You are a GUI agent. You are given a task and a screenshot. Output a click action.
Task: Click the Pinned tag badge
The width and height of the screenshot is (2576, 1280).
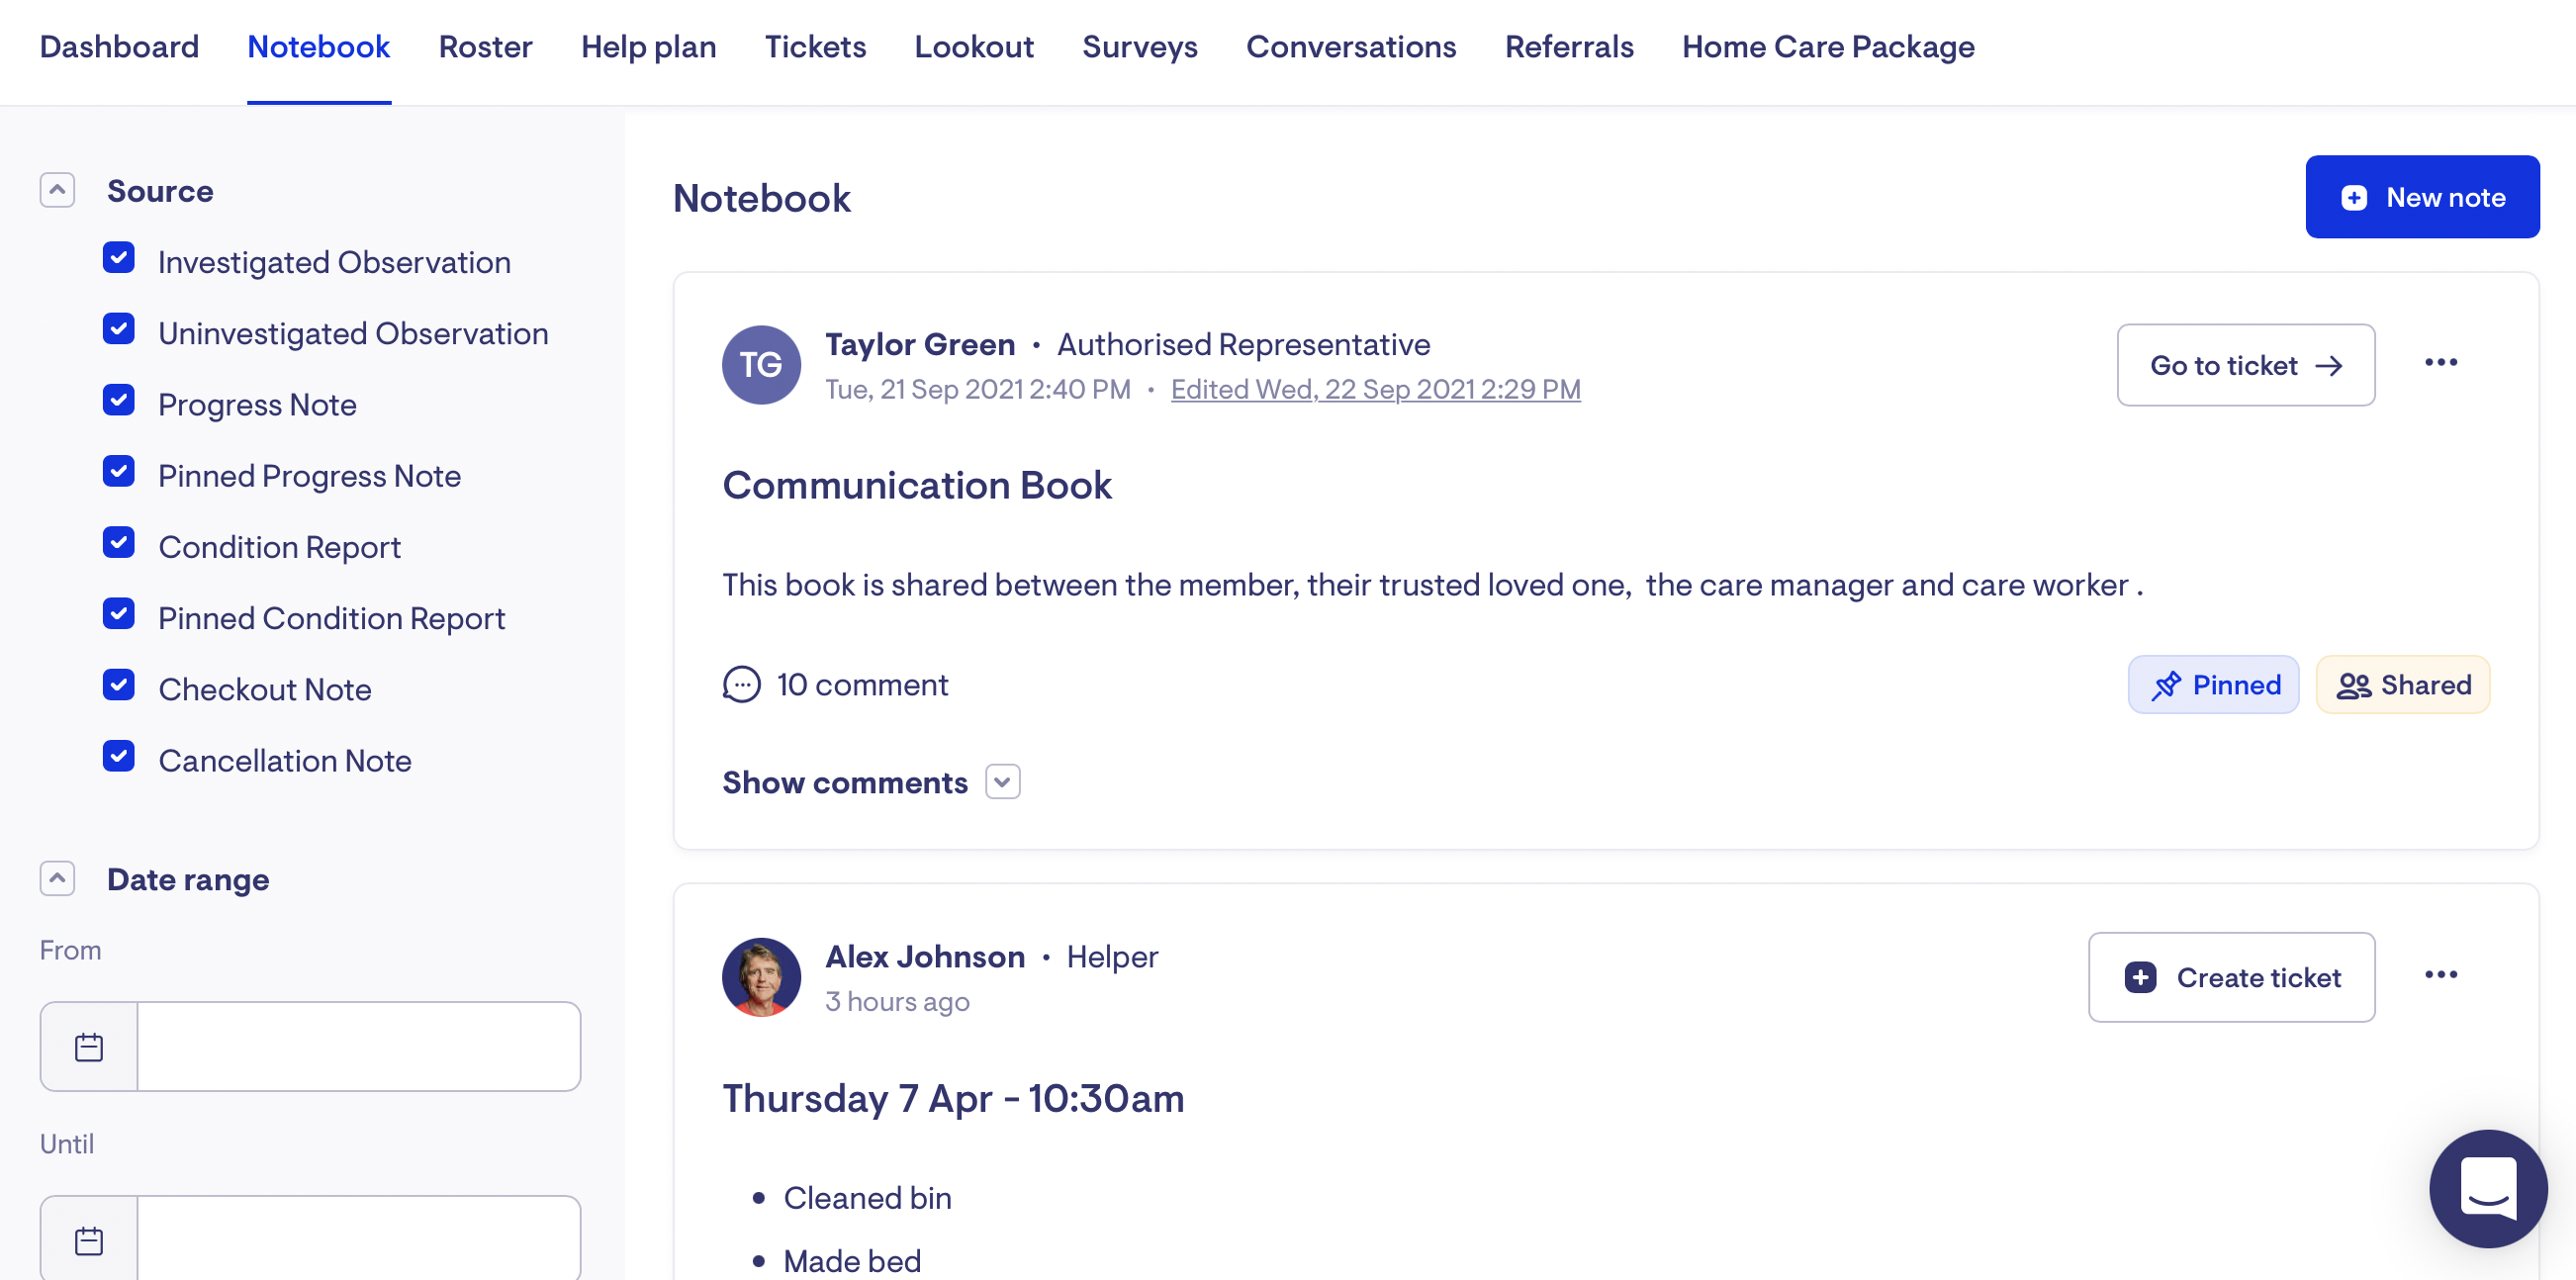click(2213, 685)
